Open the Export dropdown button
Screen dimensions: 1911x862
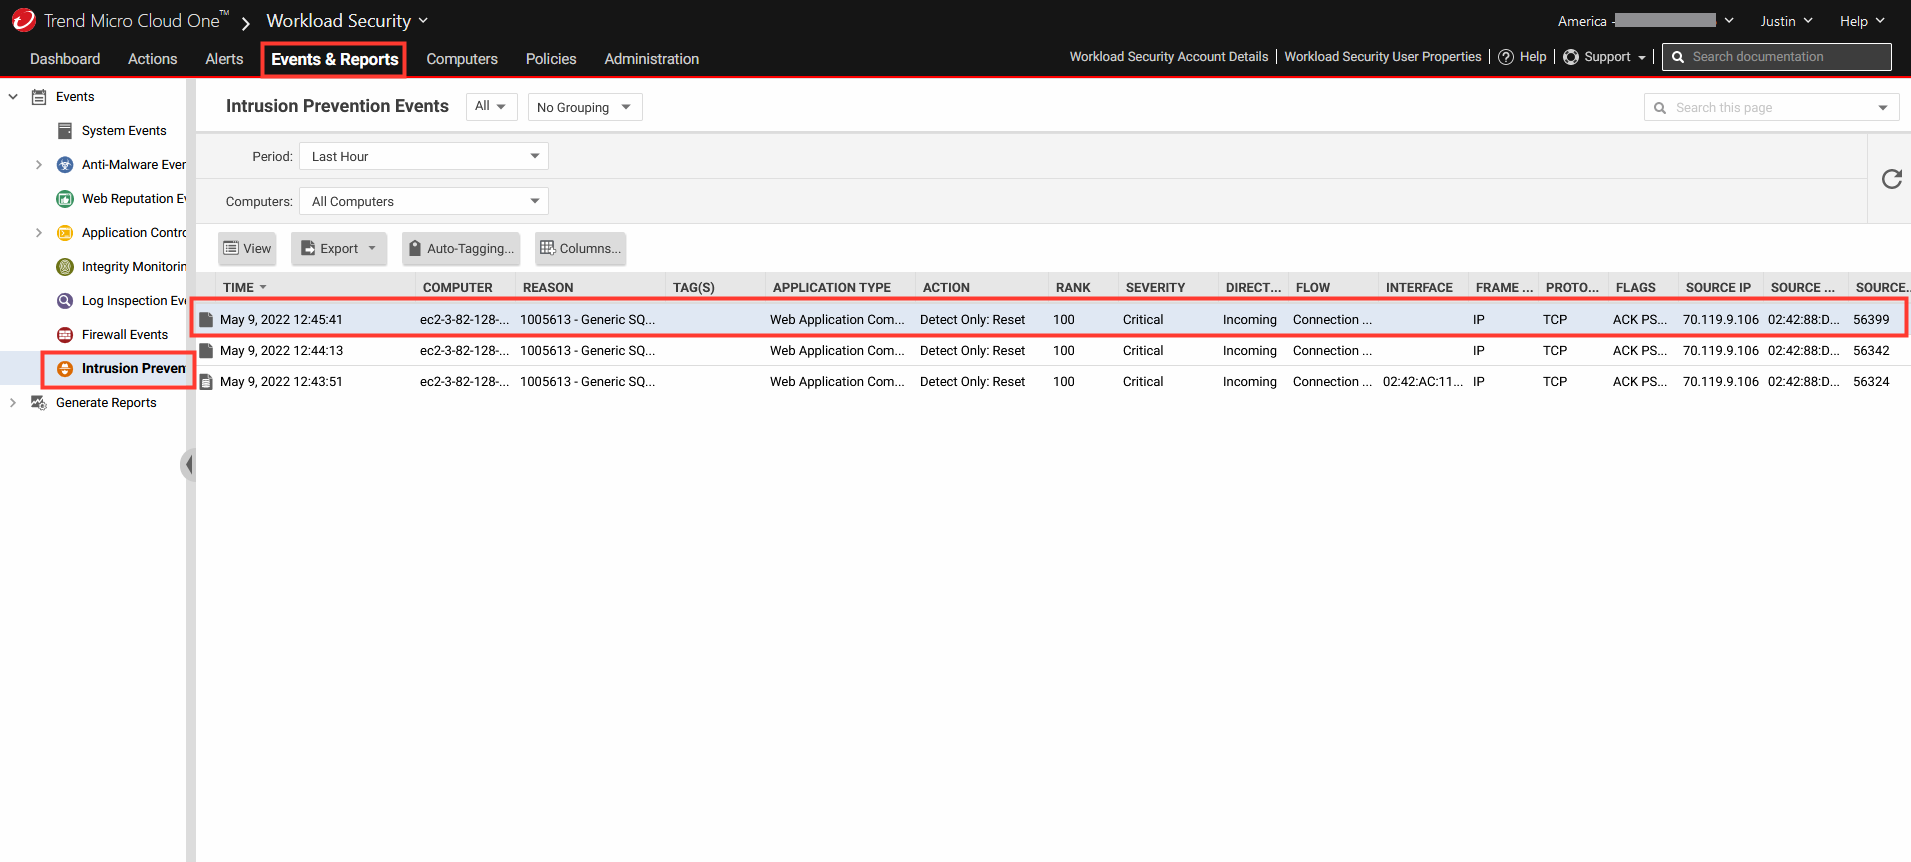click(339, 249)
